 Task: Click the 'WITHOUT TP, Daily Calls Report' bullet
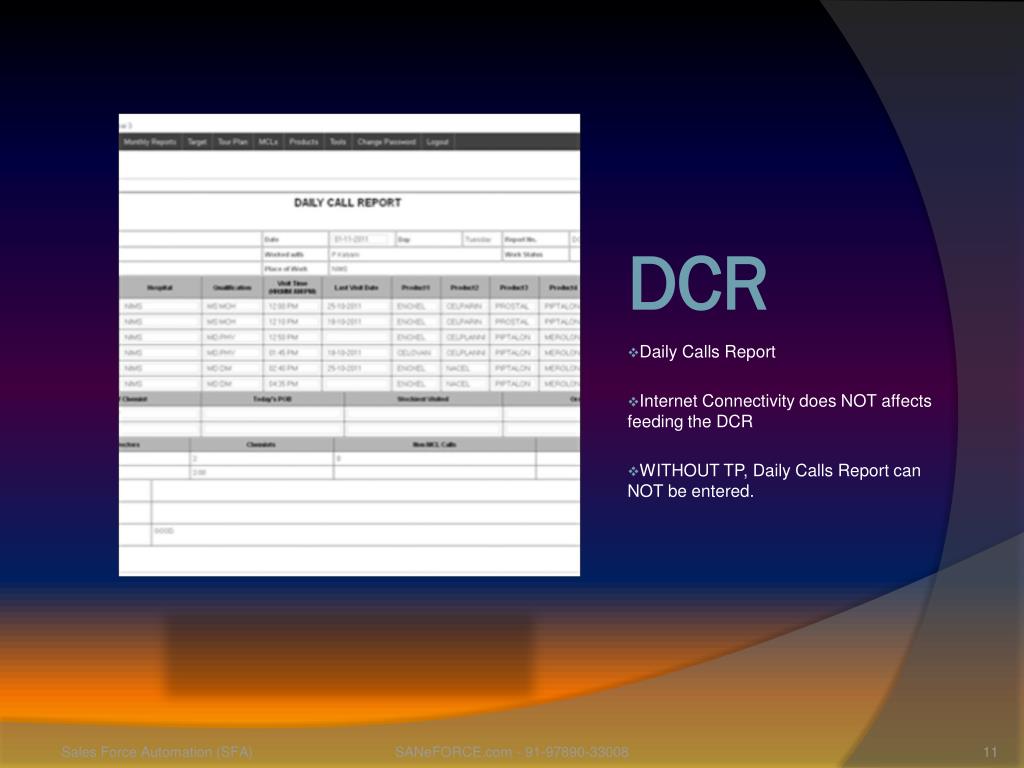point(774,481)
